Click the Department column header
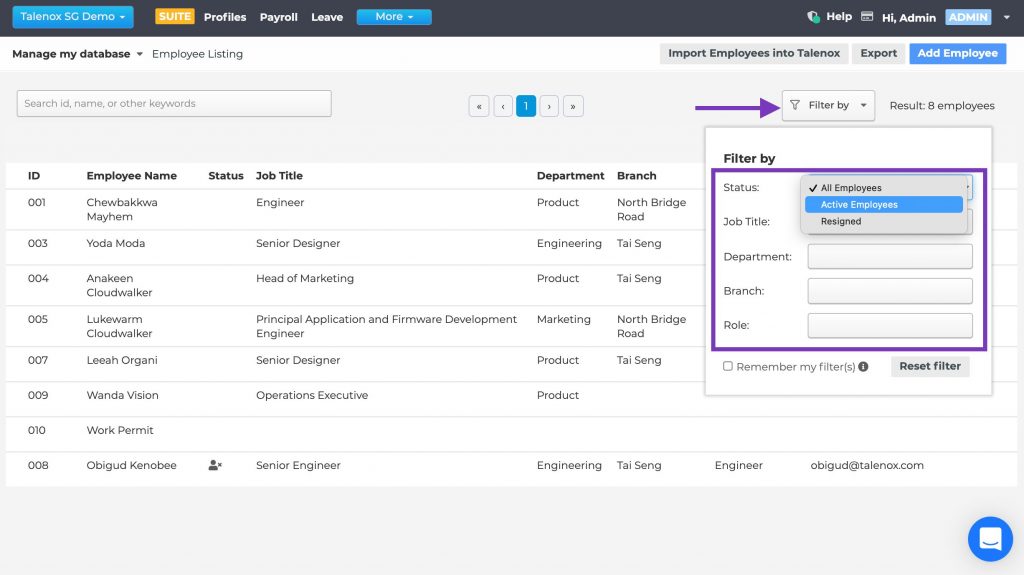The image size is (1024, 575). click(x=570, y=176)
